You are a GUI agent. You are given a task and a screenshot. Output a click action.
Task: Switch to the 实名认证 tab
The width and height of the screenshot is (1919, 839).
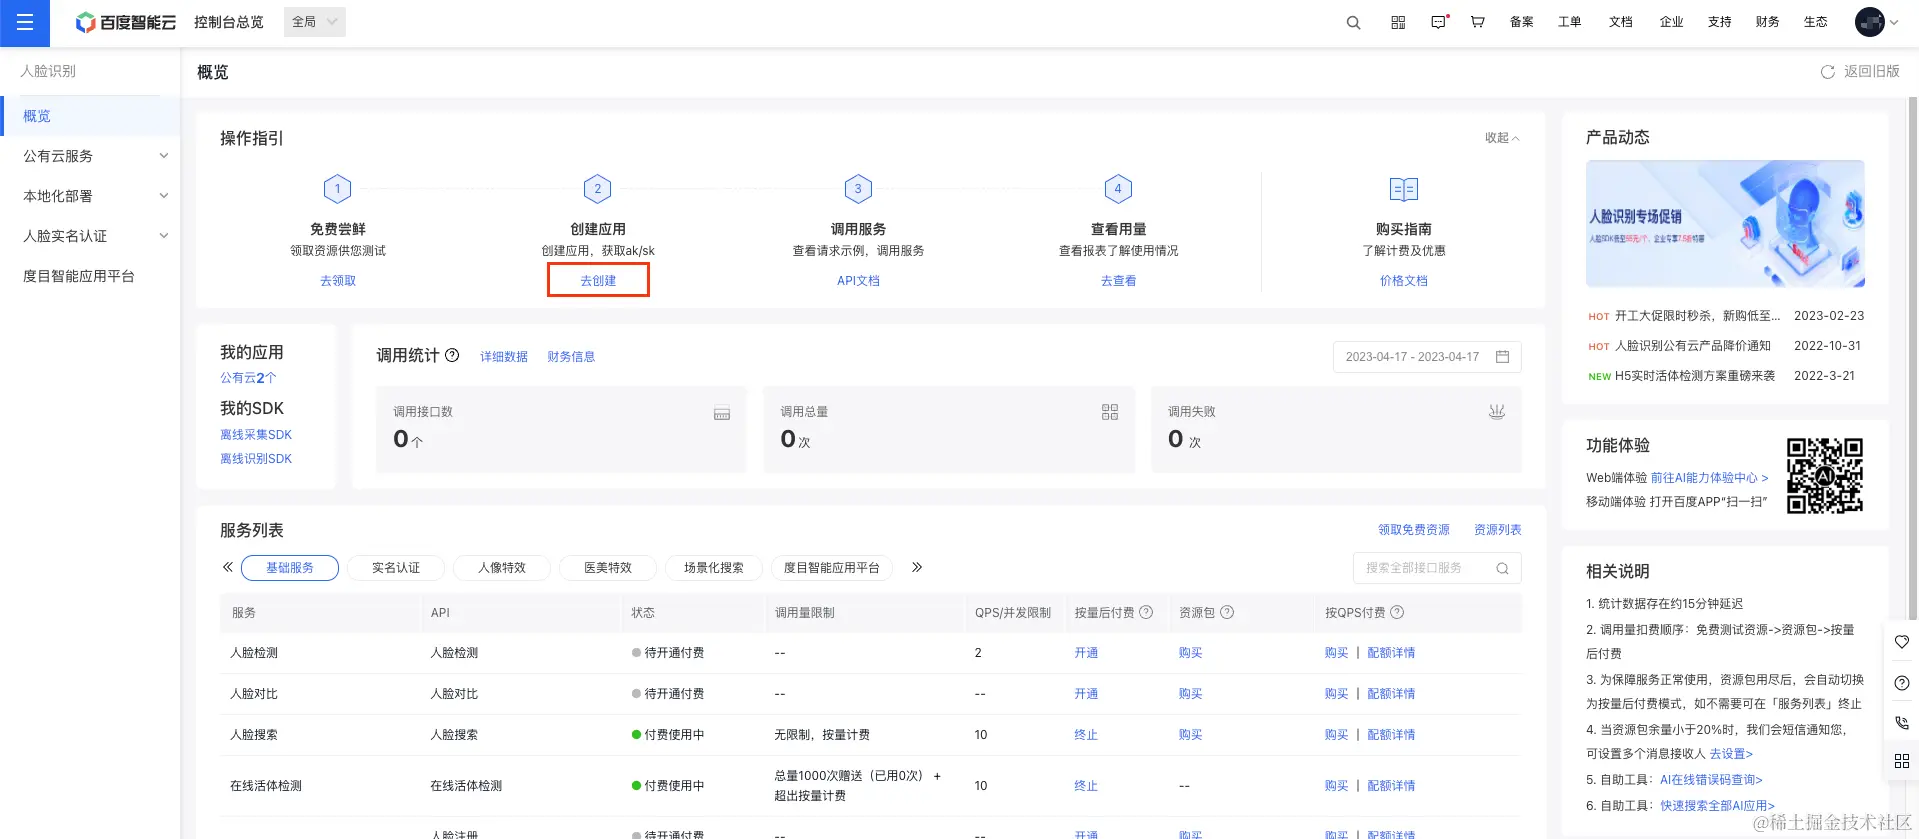pos(396,568)
